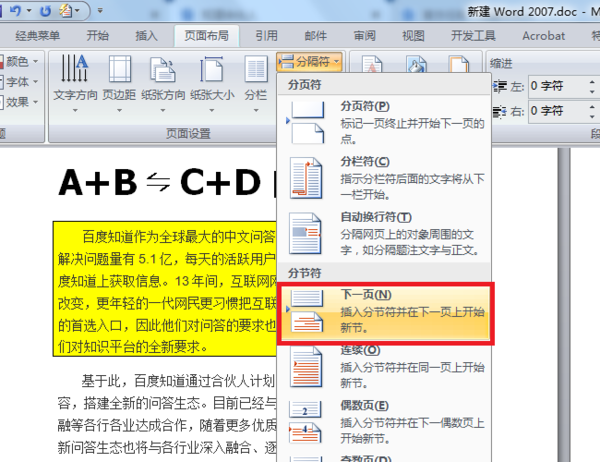The width and height of the screenshot is (600, 462).
Task: Click the A+B⇋C+D heading text
Action: pos(160,183)
